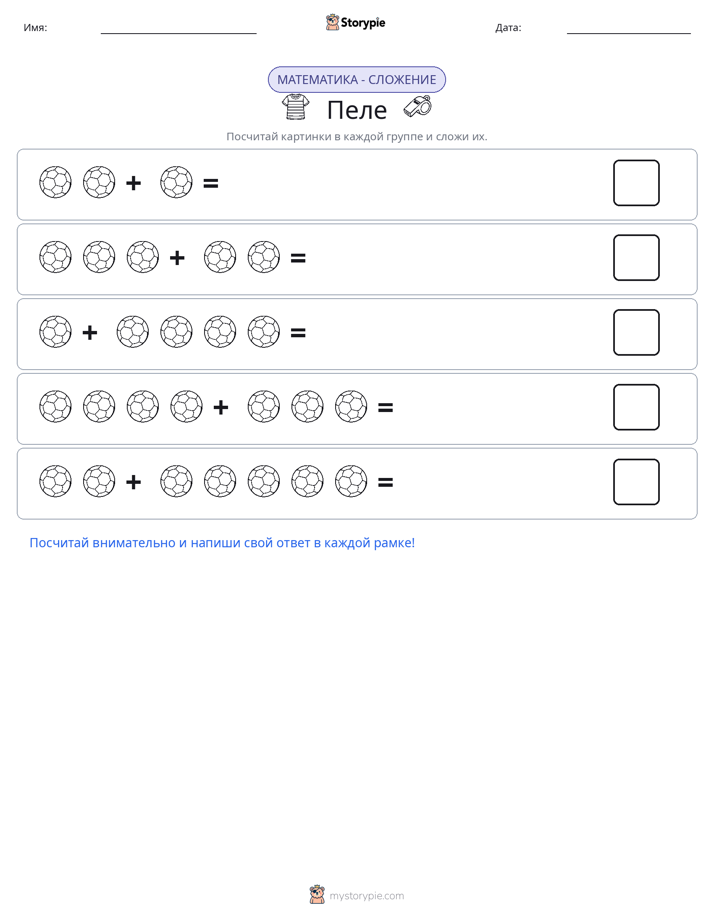Click the Storypie bear logo at top
Image resolution: width=714 pixels, height=924 pixels.
click(332, 22)
